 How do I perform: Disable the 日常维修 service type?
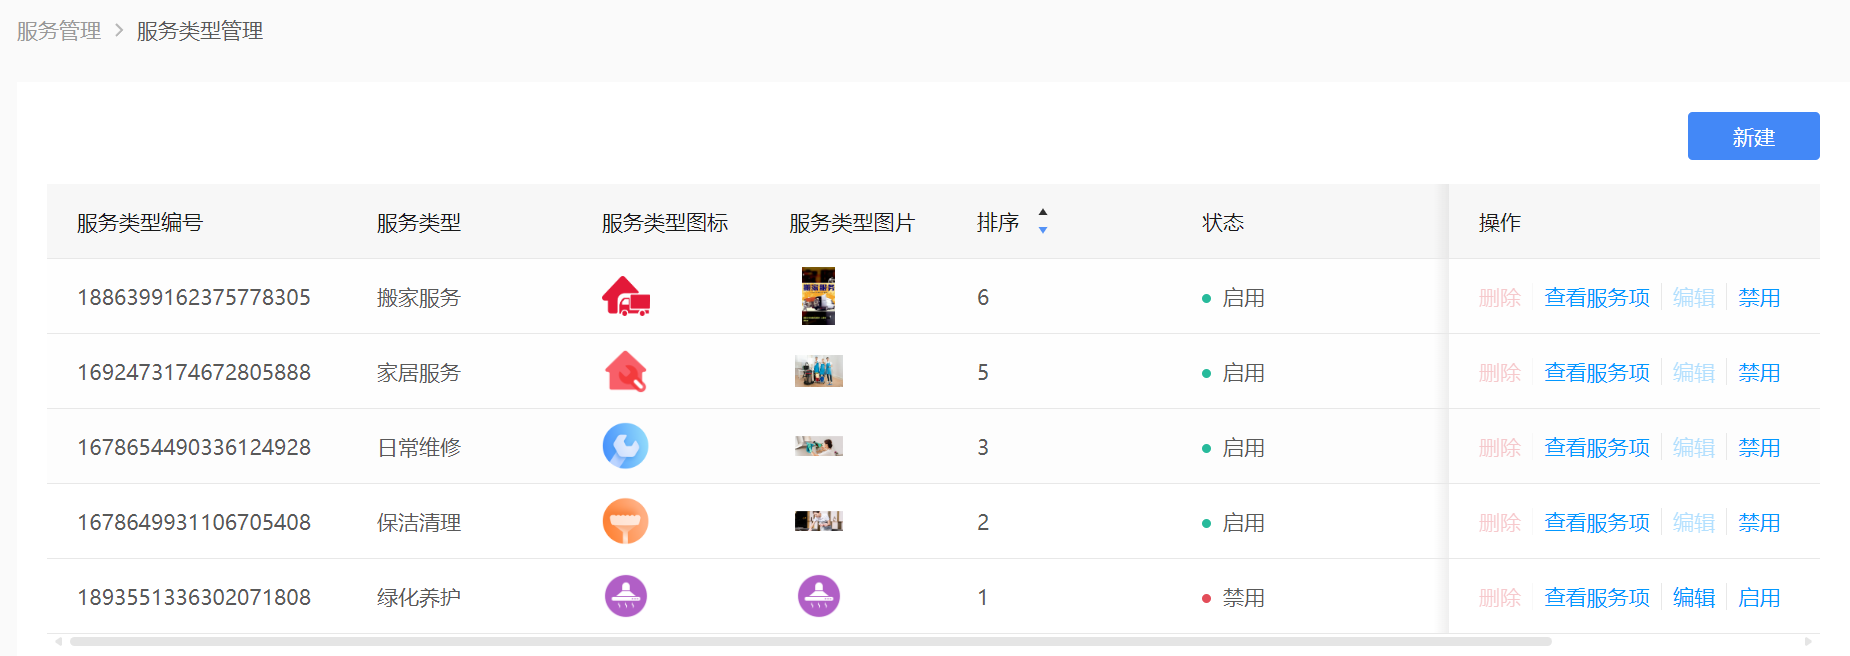1758,448
